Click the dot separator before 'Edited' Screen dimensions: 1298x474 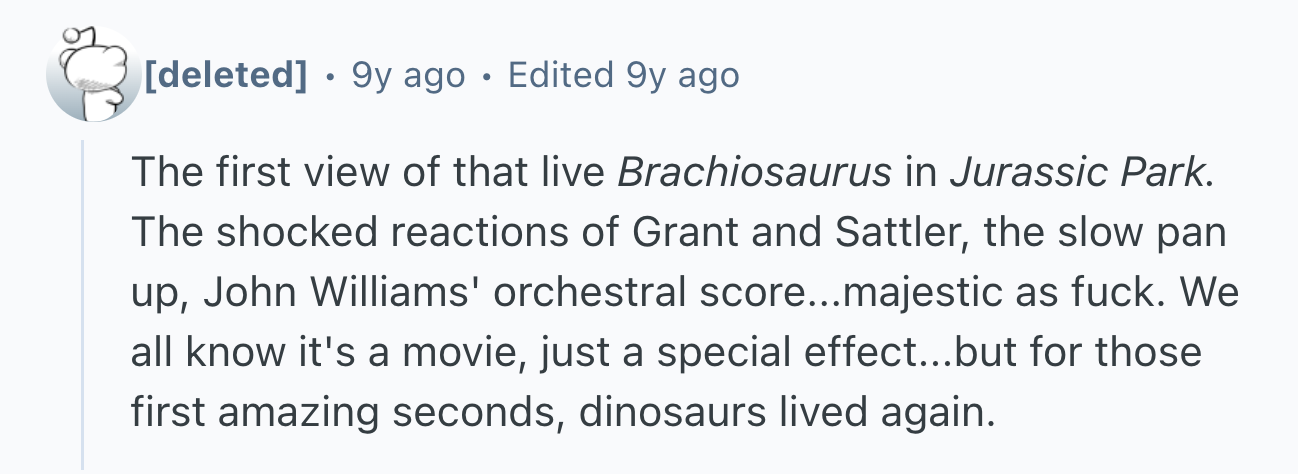click(x=487, y=75)
